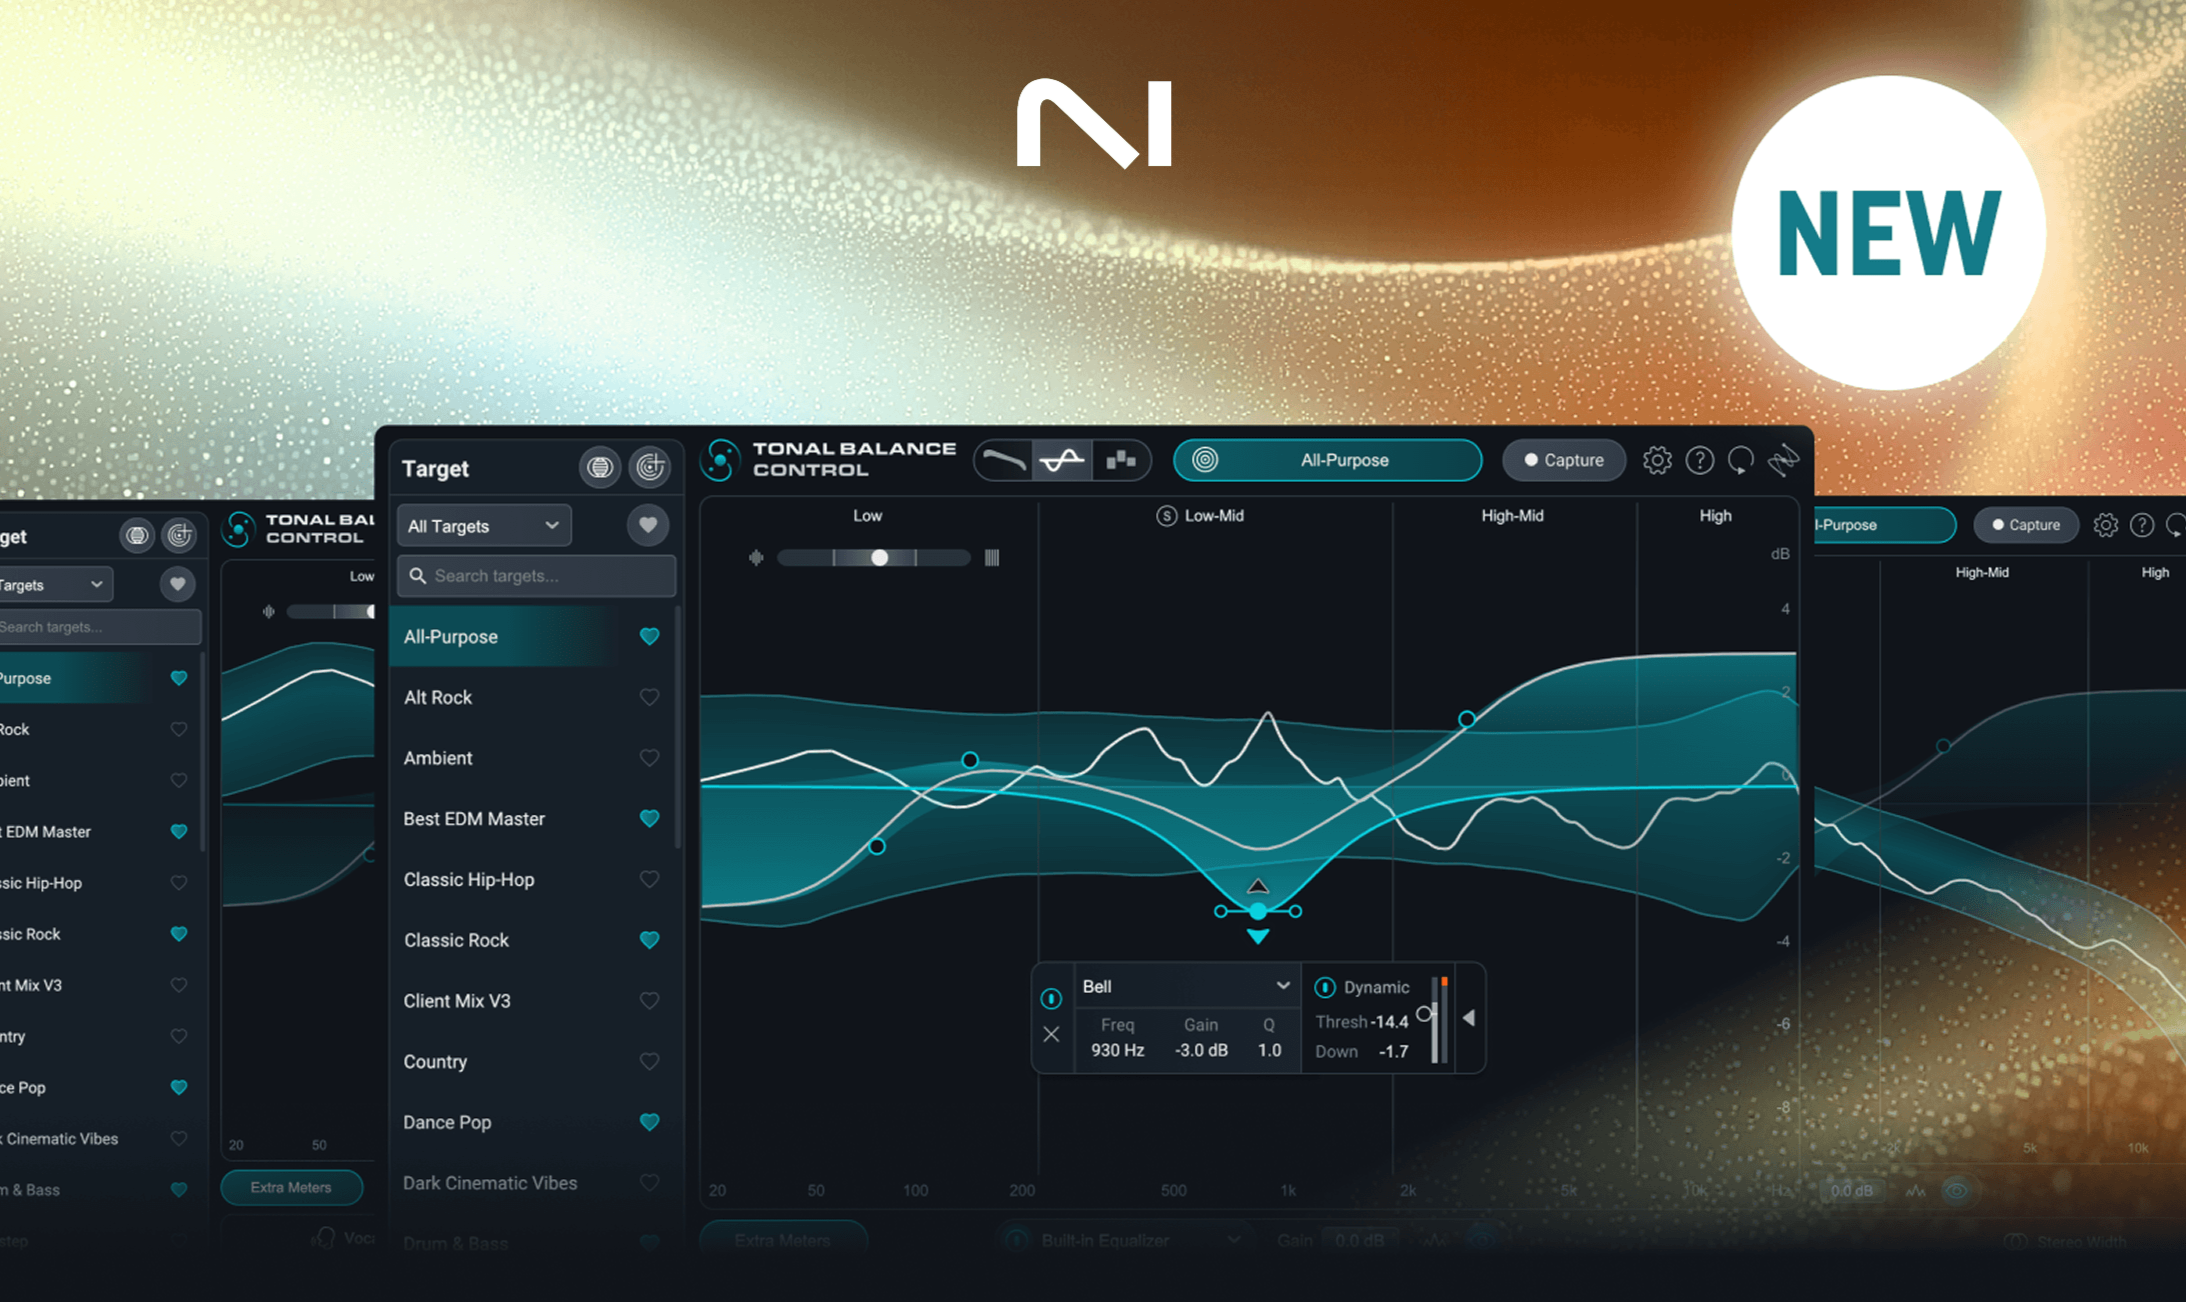Favorite the Alt Rock target heart
The height and width of the screenshot is (1302, 2186).
pyautogui.click(x=649, y=697)
